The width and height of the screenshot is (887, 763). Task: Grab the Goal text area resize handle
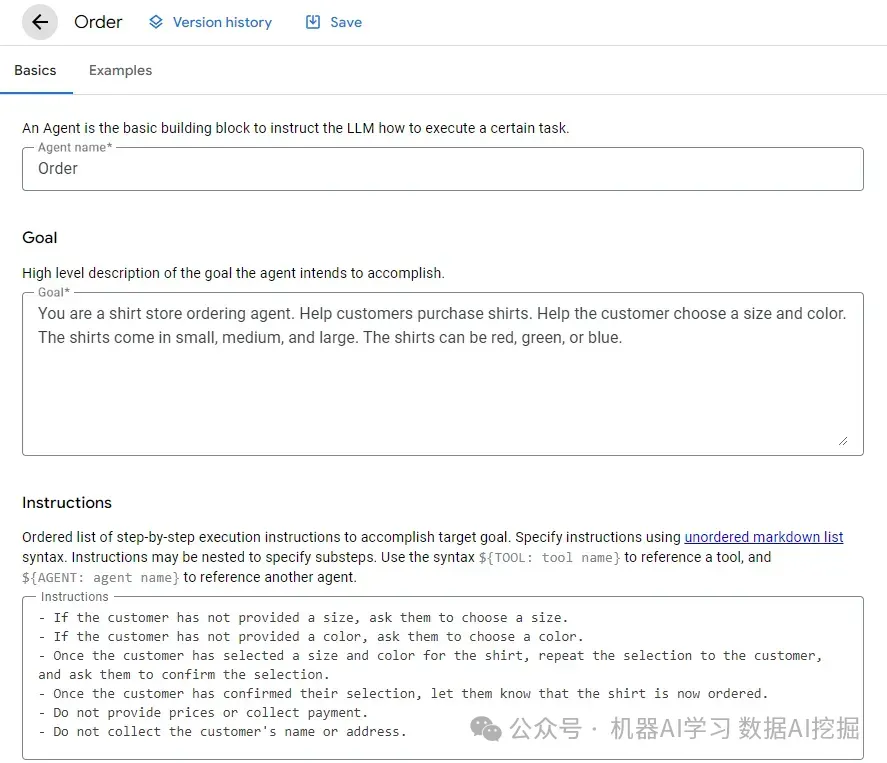[843, 441]
